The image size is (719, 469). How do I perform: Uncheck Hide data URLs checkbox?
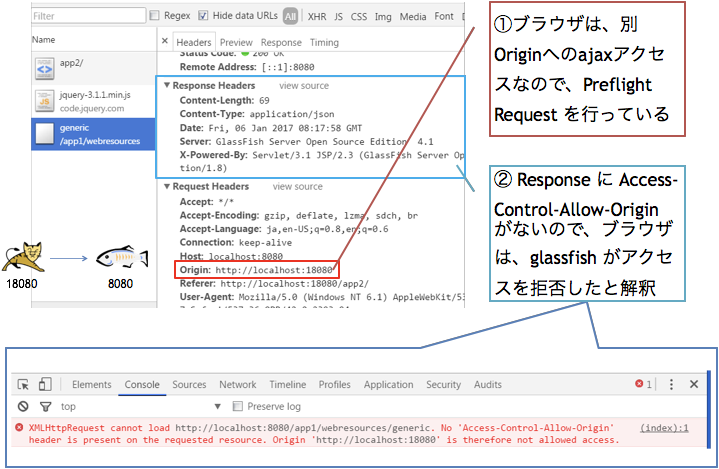point(203,16)
